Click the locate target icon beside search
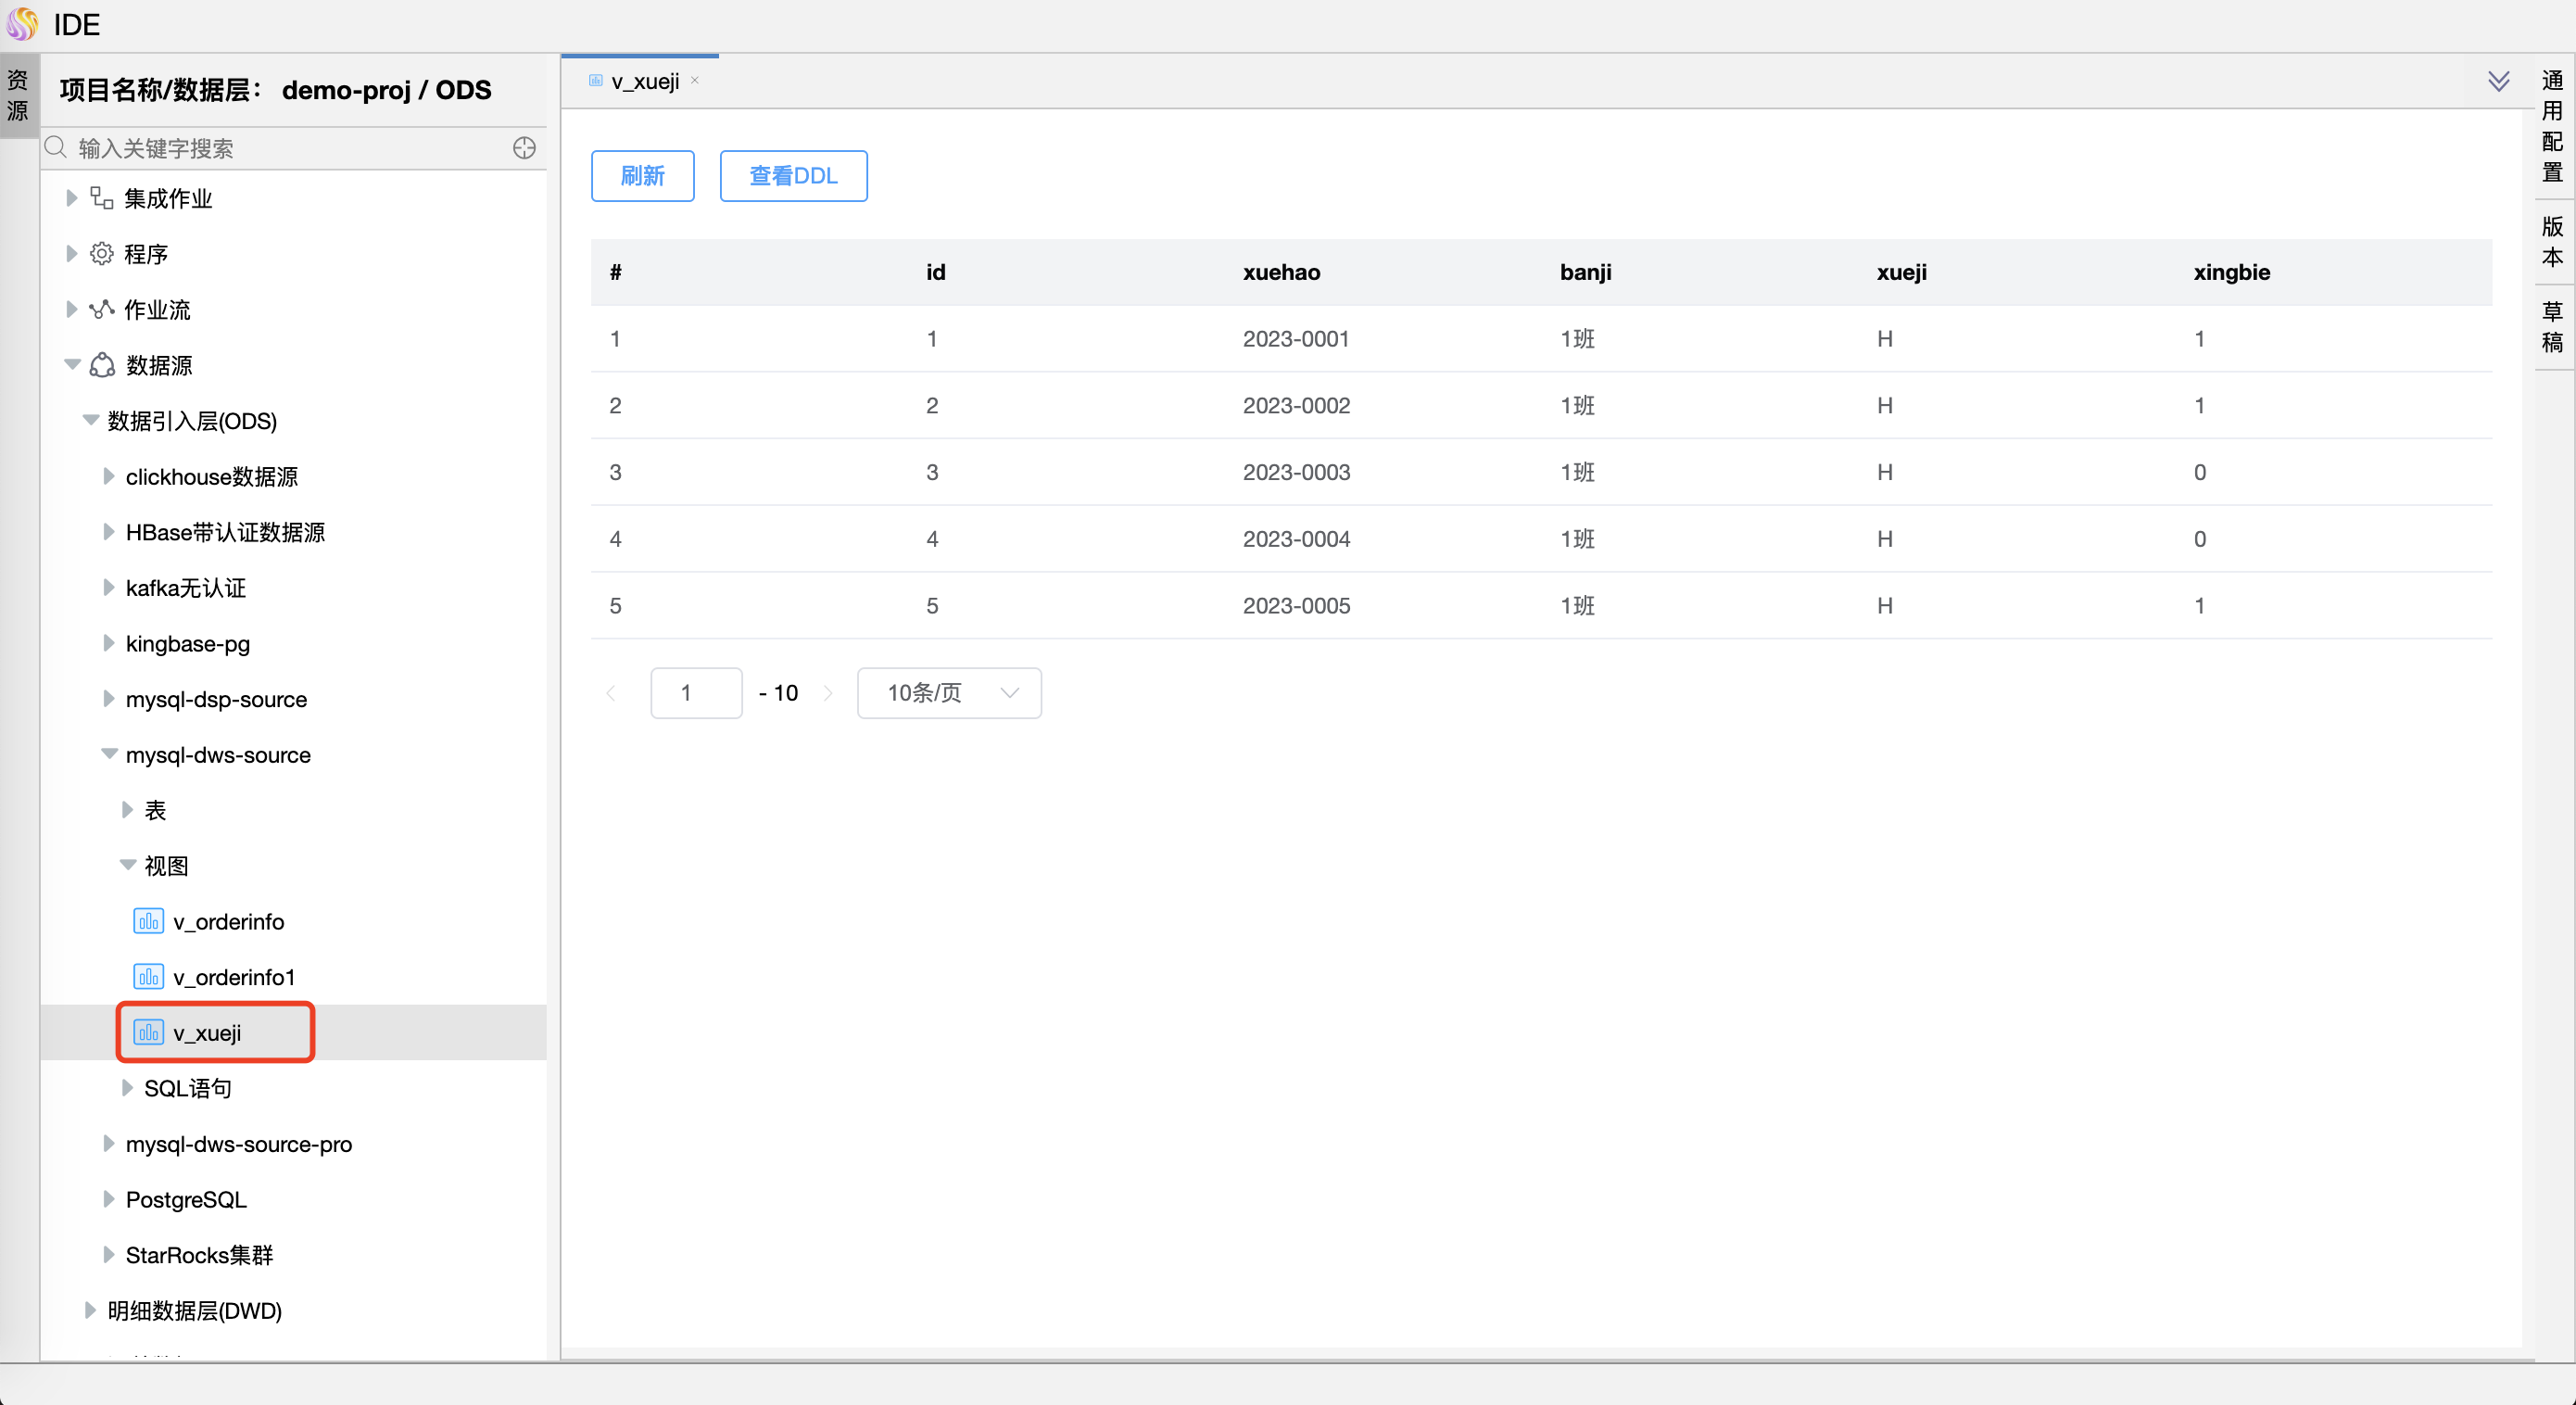 (524, 148)
